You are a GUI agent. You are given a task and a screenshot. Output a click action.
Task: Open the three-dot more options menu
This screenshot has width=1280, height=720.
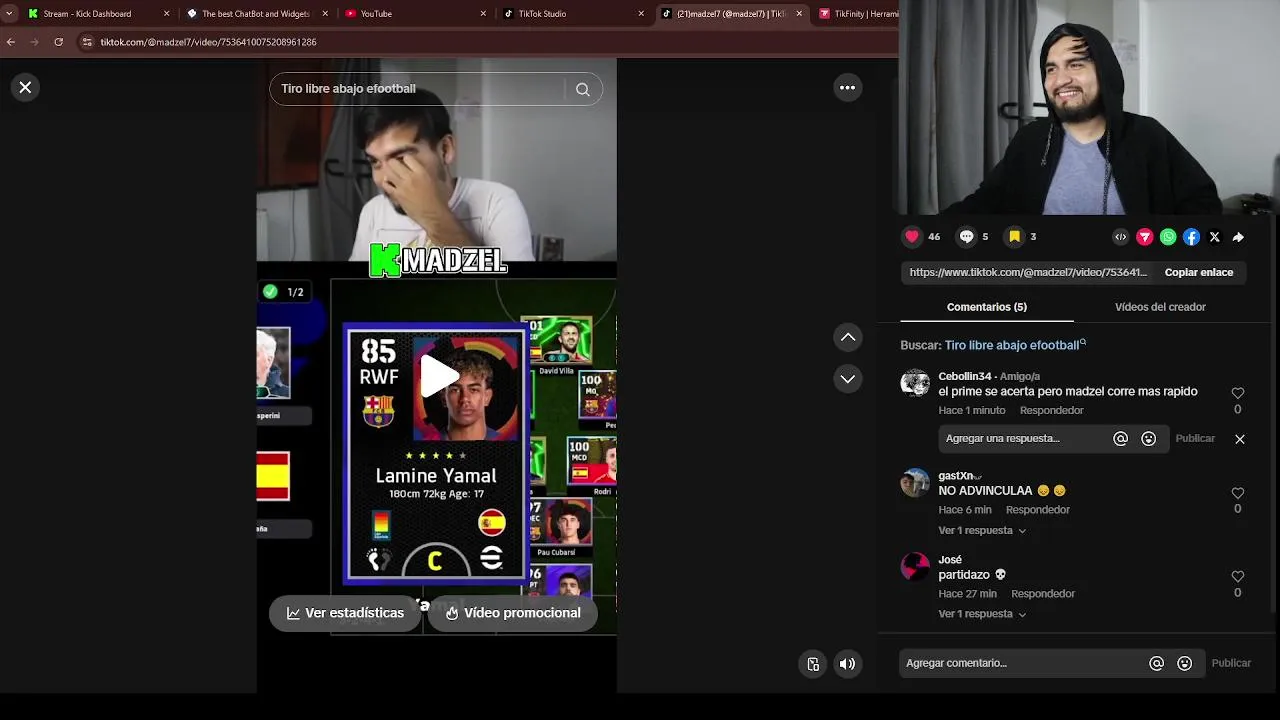847,87
